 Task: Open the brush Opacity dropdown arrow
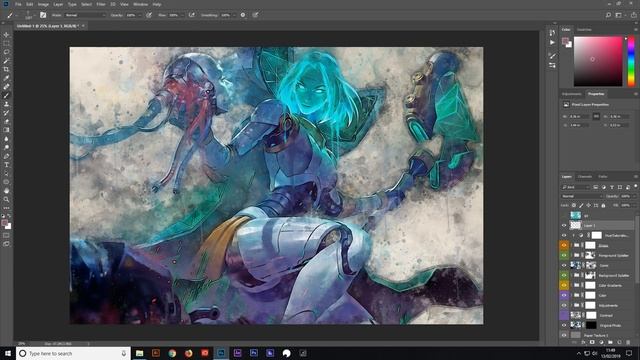(140, 15)
